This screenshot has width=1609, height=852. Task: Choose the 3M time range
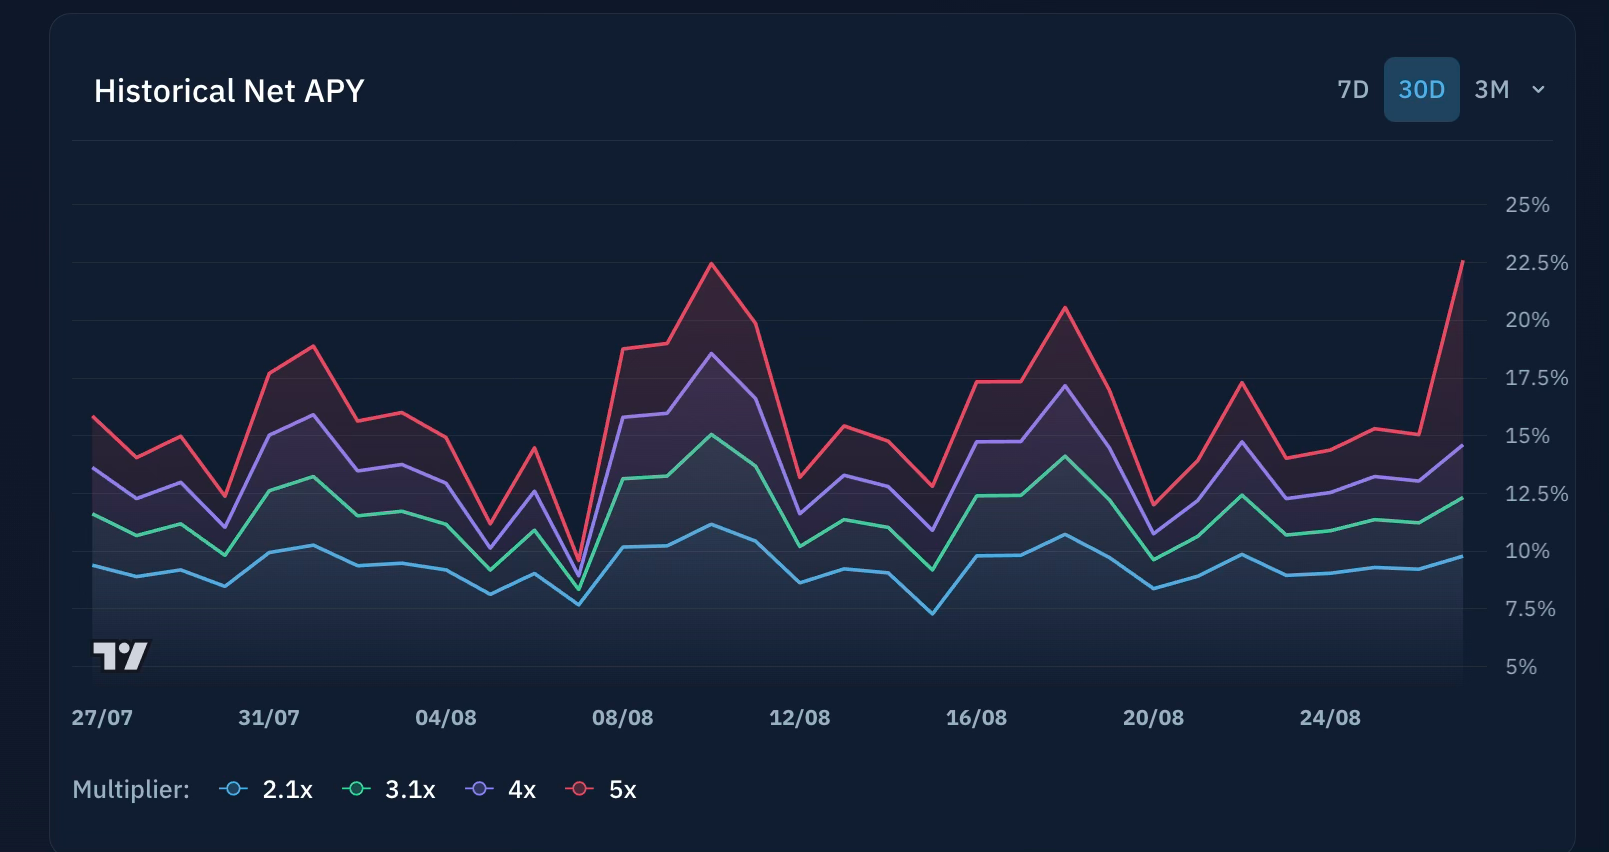pyautogui.click(x=1491, y=90)
